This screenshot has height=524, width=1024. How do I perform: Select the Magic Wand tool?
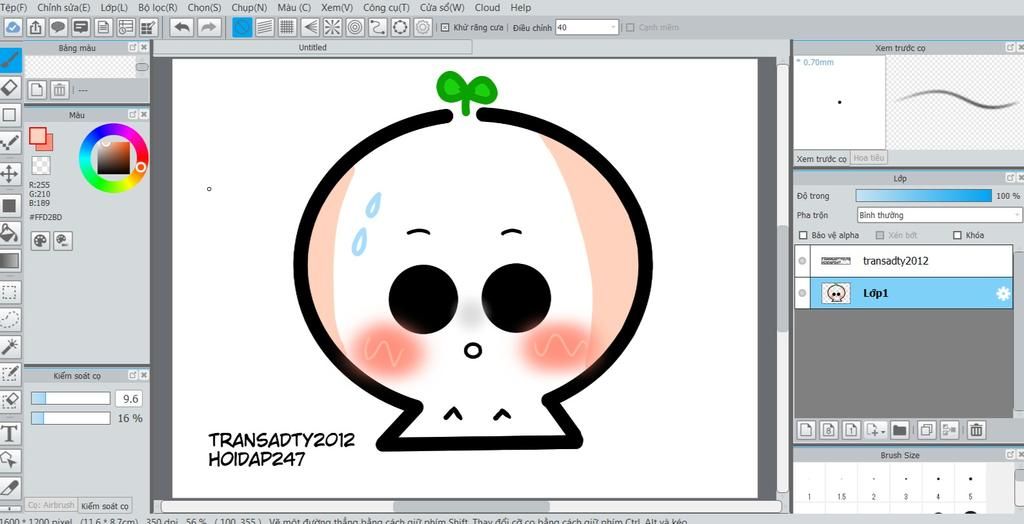click(x=10, y=347)
